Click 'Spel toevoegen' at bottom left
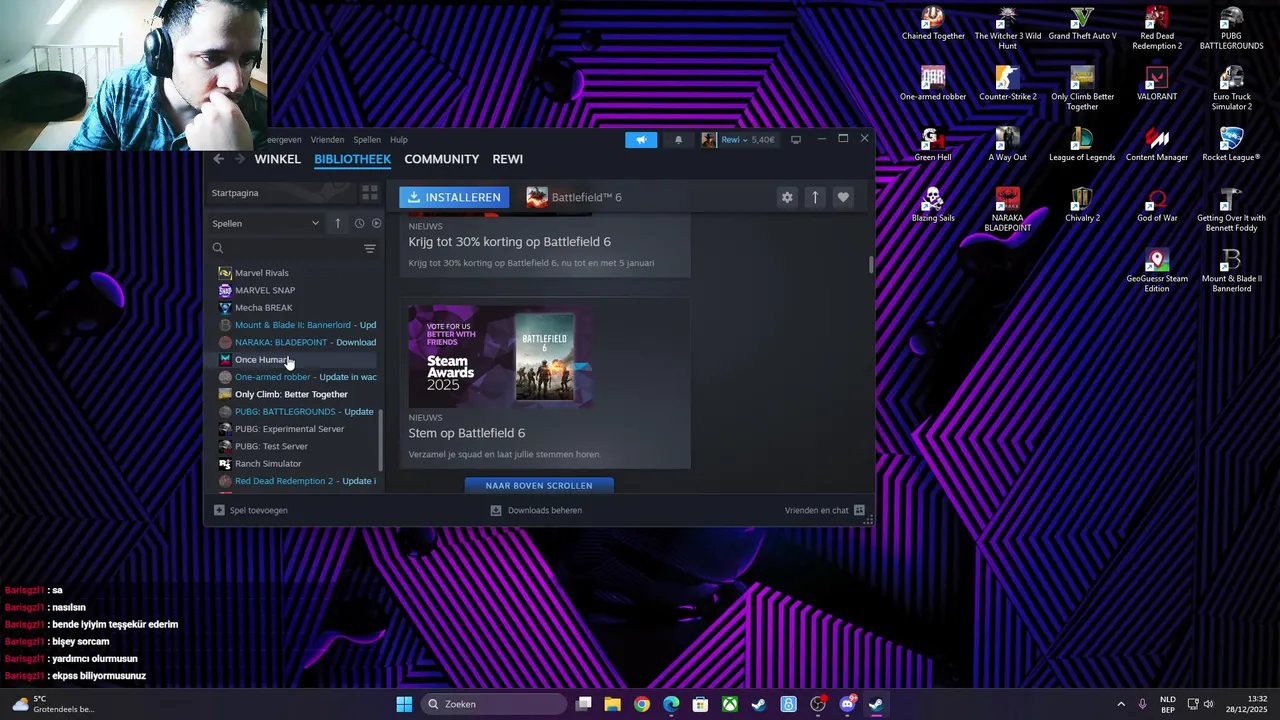The width and height of the screenshot is (1280, 720). coord(251,510)
